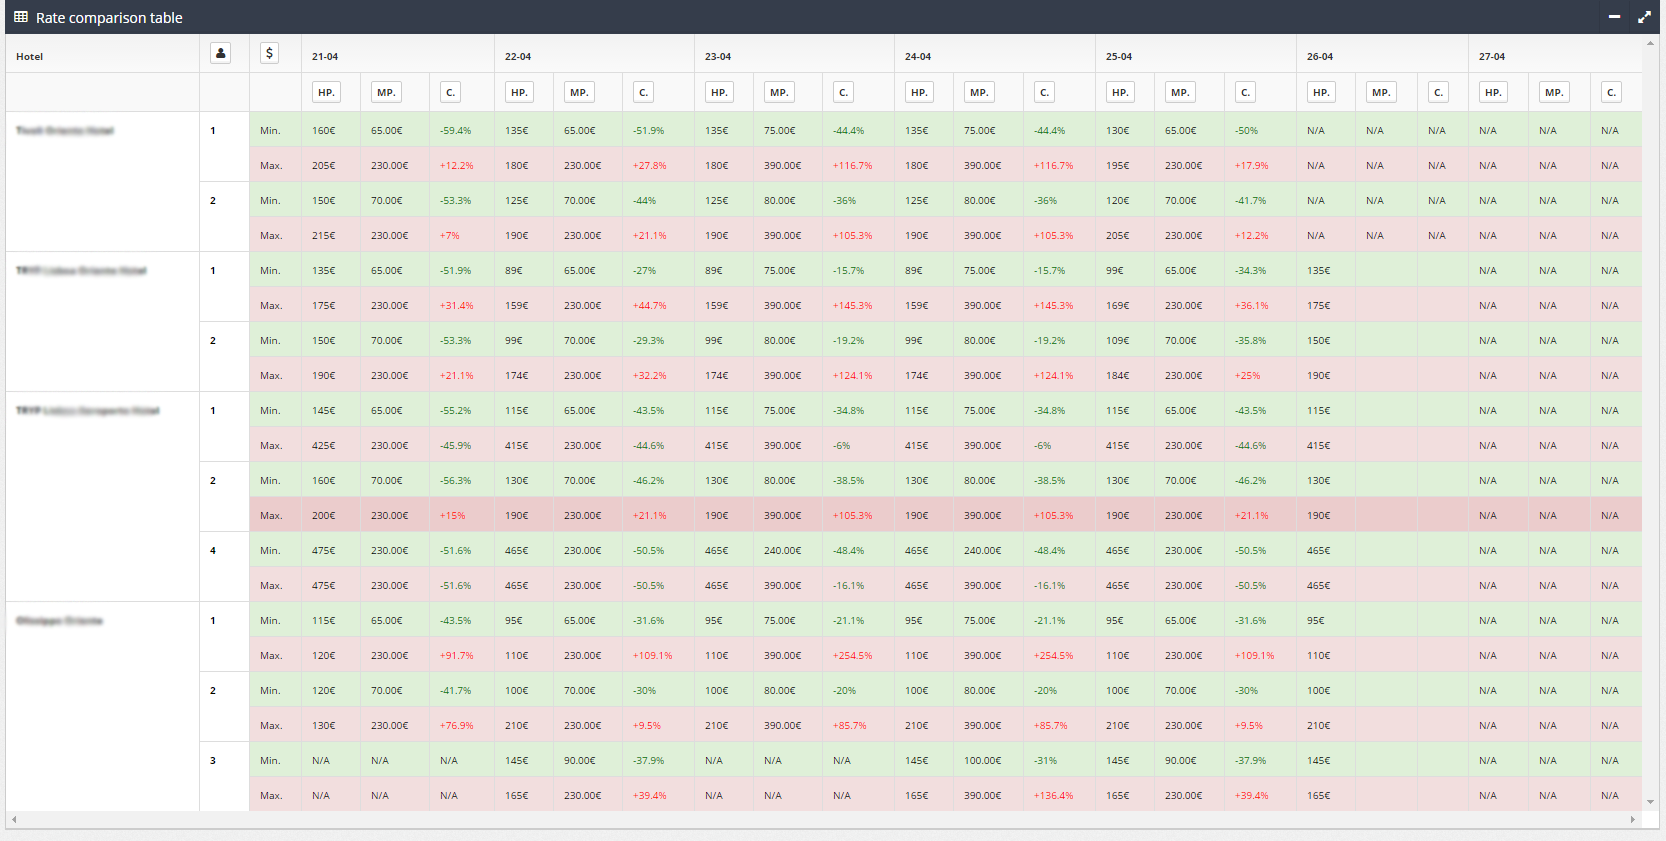
Task: Click the MP. button under 26-04
Action: pyautogui.click(x=1381, y=92)
